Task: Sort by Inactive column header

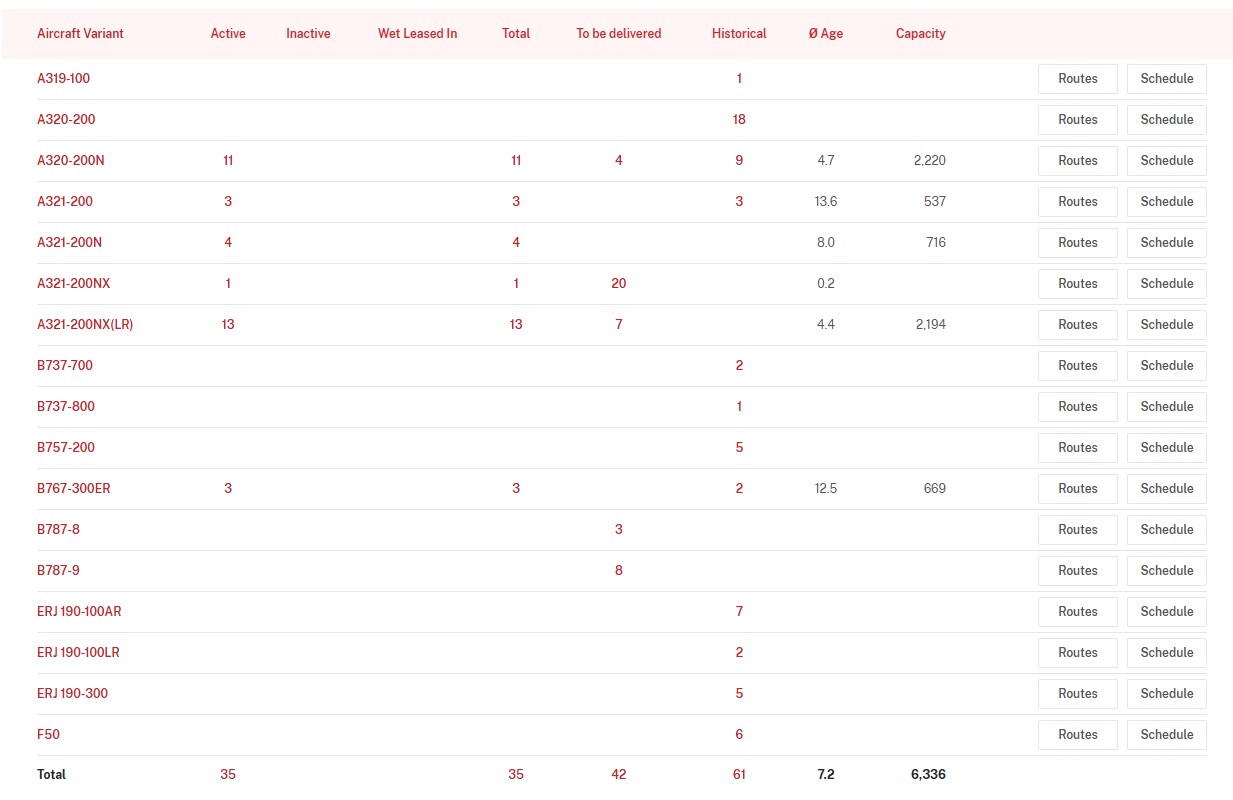Action: point(308,34)
